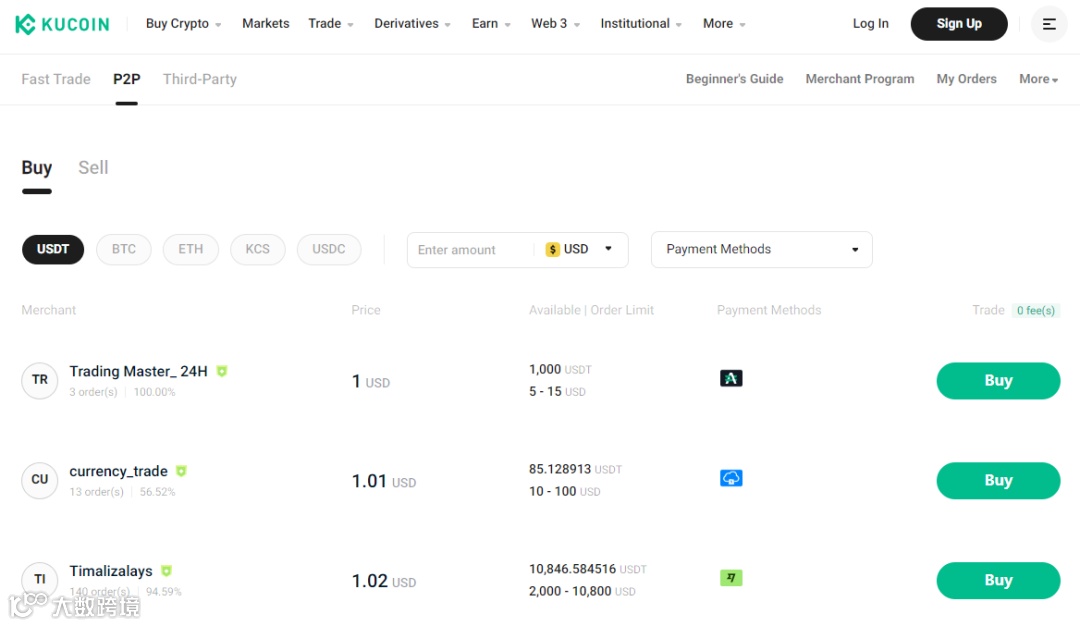Viewport: 1080px width, 626px height.
Task: Click the TI merchant avatar
Action: 40,580
